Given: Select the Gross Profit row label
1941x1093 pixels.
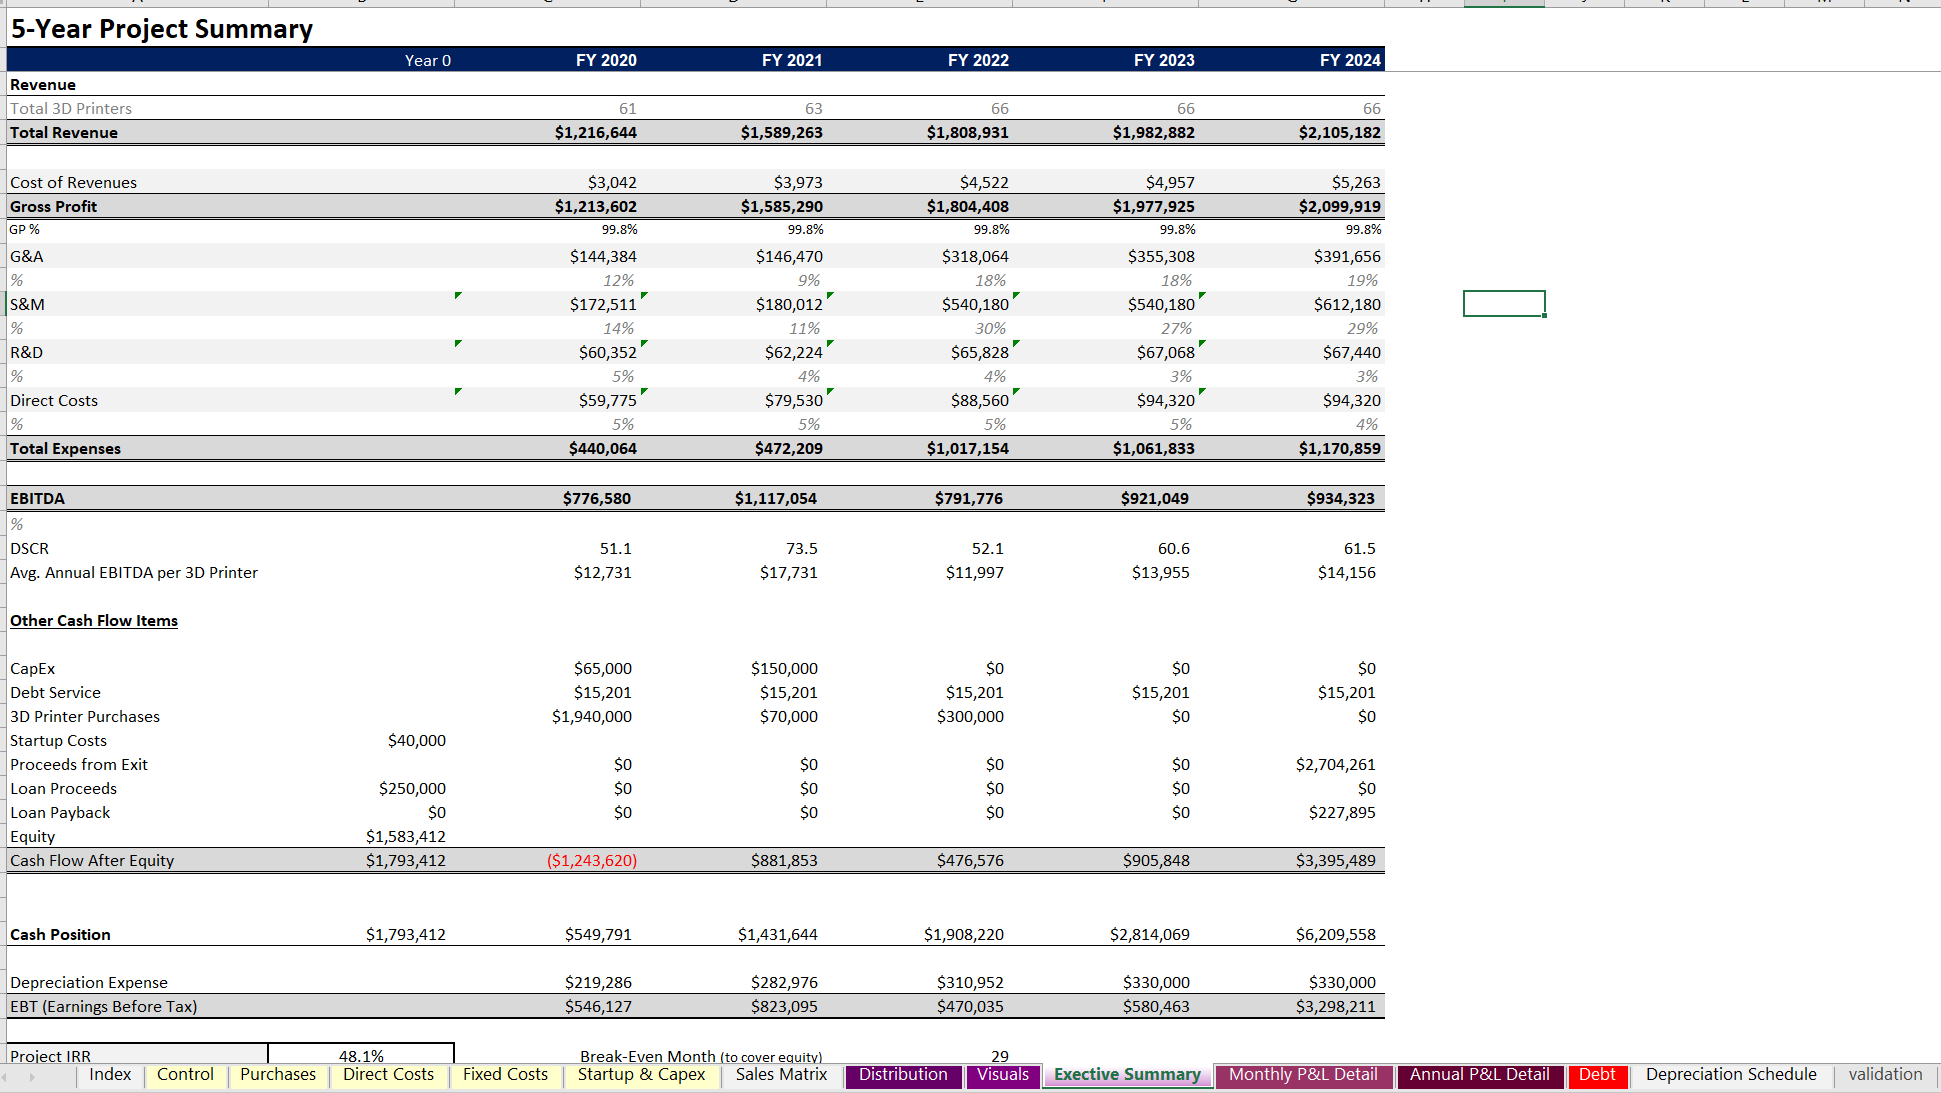Looking at the screenshot, I should 54,206.
